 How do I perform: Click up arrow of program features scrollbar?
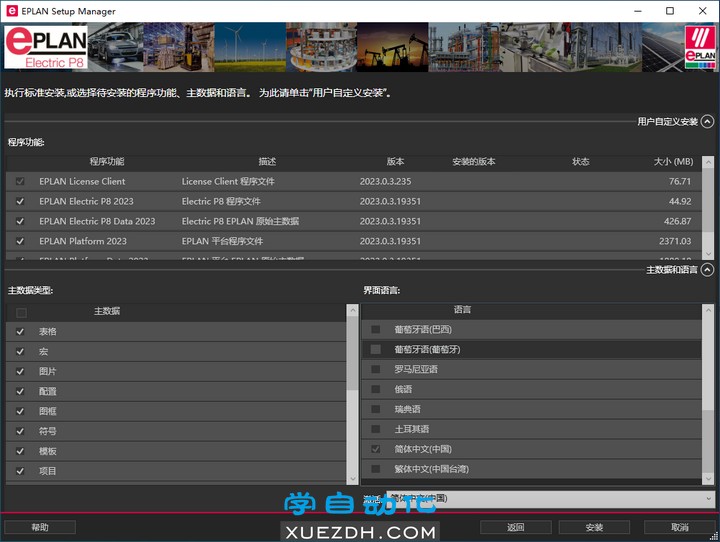[709, 162]
